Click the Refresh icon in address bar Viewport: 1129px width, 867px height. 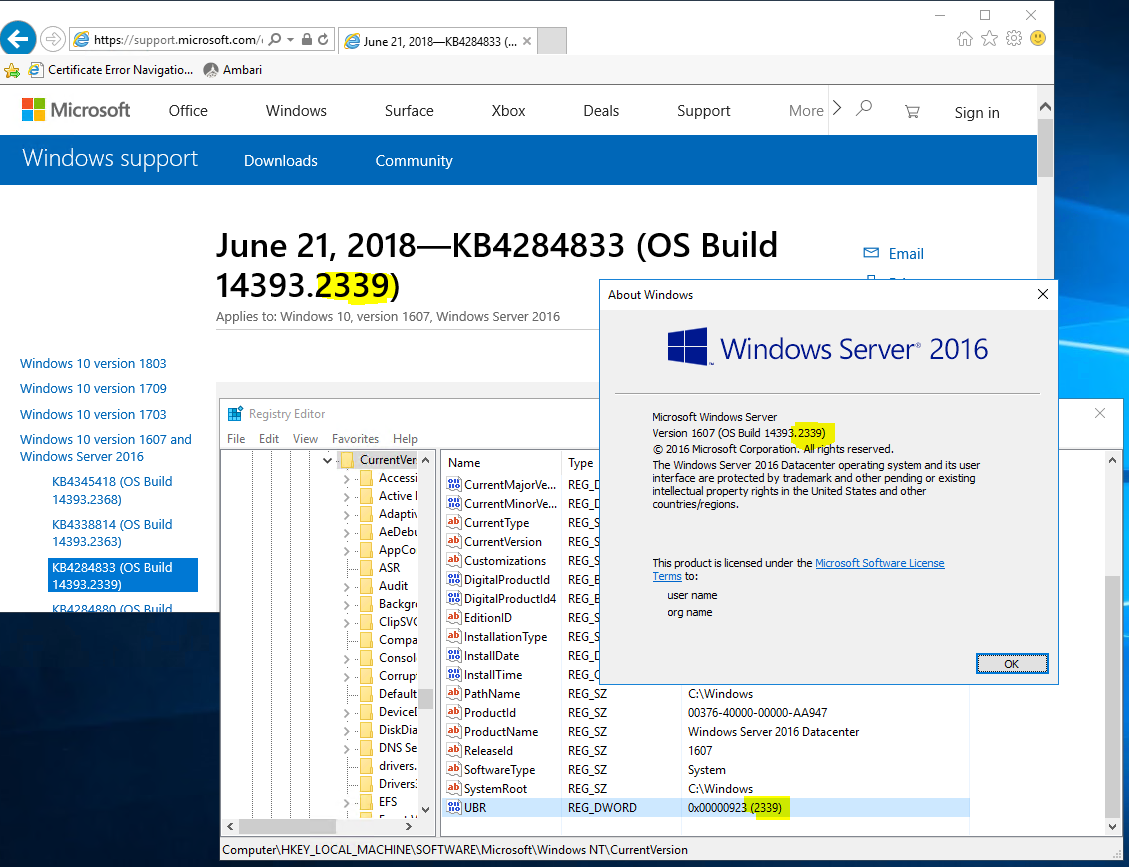tap(323, 40)
